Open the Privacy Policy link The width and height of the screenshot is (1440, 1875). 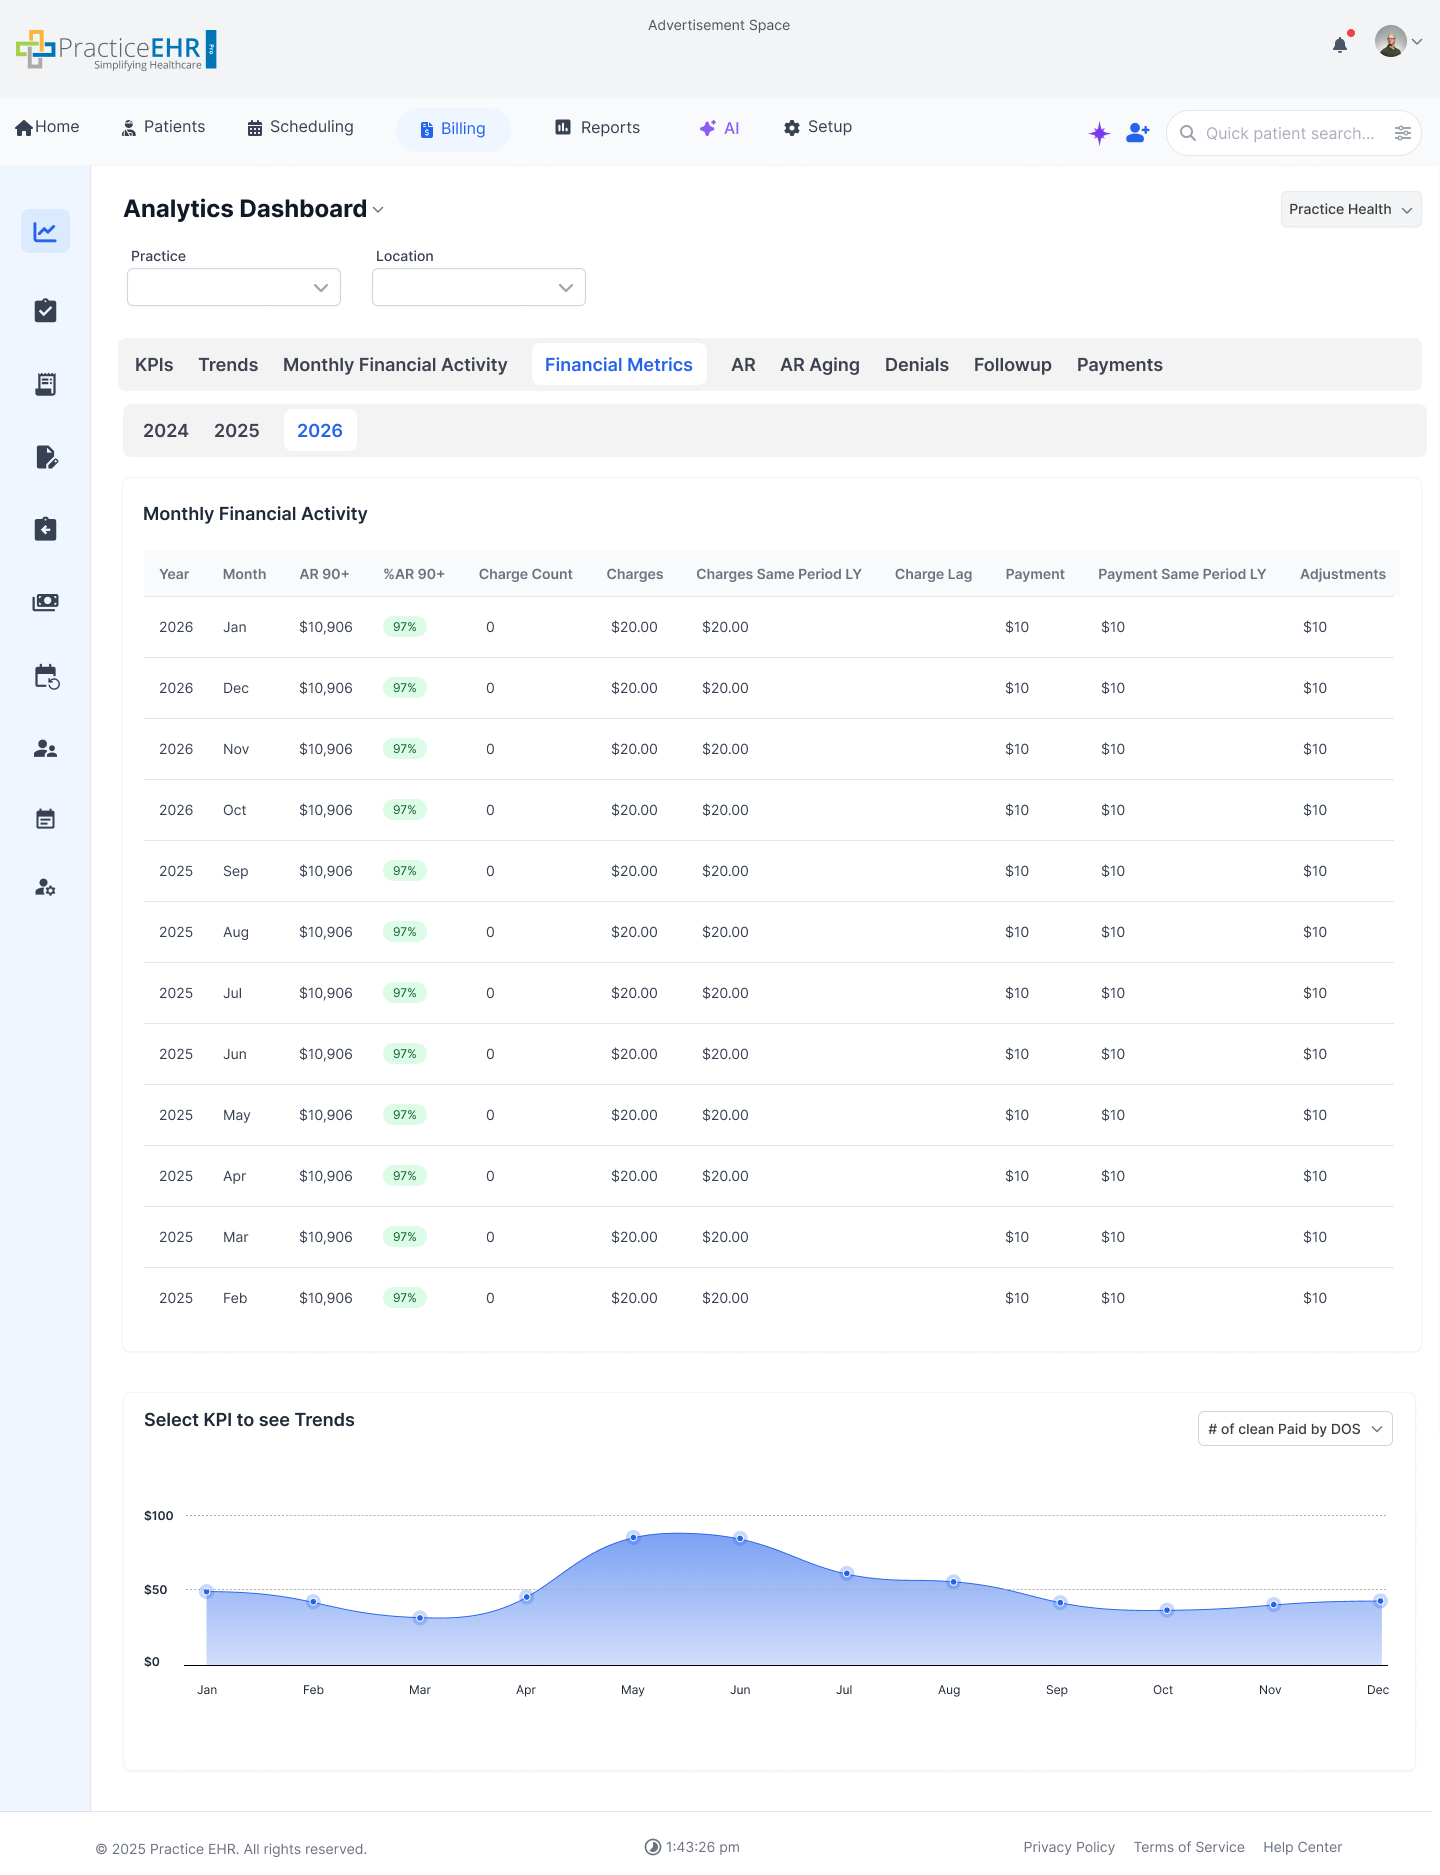point(1069,1847)
